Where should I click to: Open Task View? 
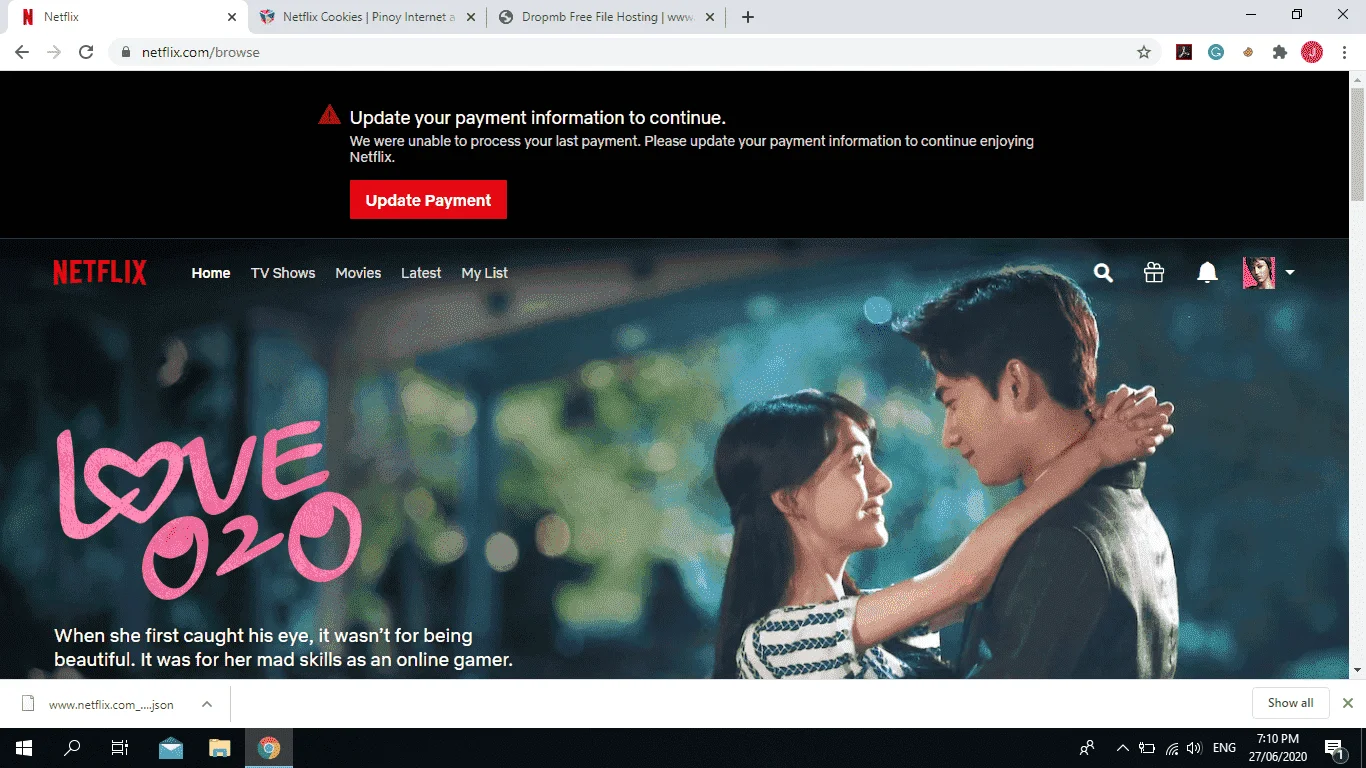click(x=120, y=748)
